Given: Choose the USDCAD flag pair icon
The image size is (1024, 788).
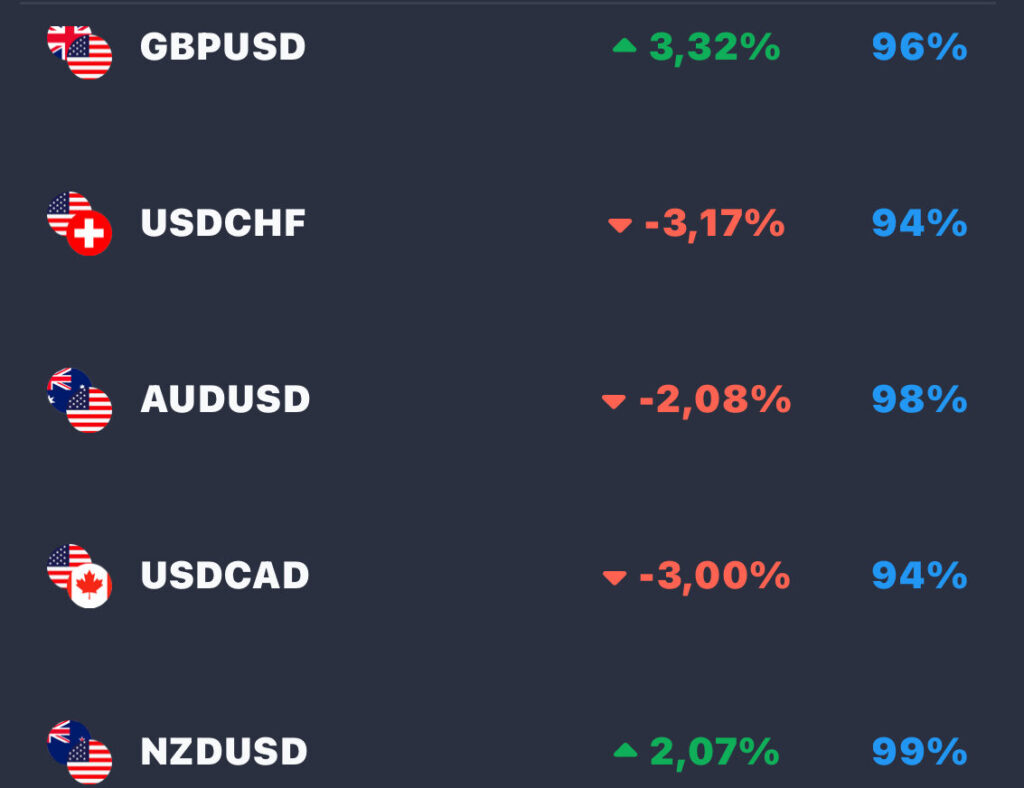Looking at the screenshot, I should (x=80, y=576).
